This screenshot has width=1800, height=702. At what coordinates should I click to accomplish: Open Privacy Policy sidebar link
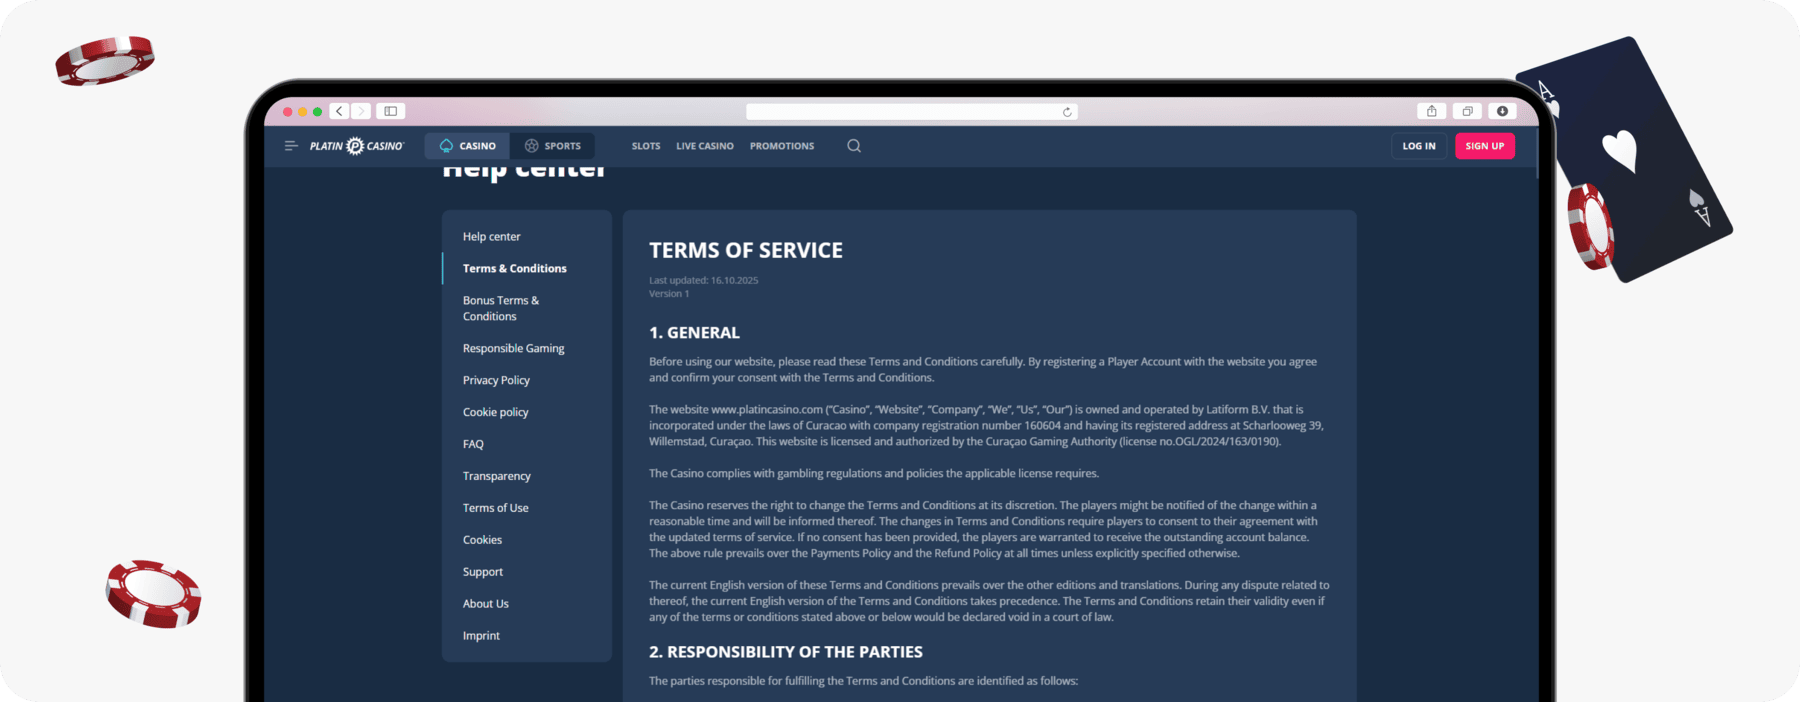pos(497,381)
